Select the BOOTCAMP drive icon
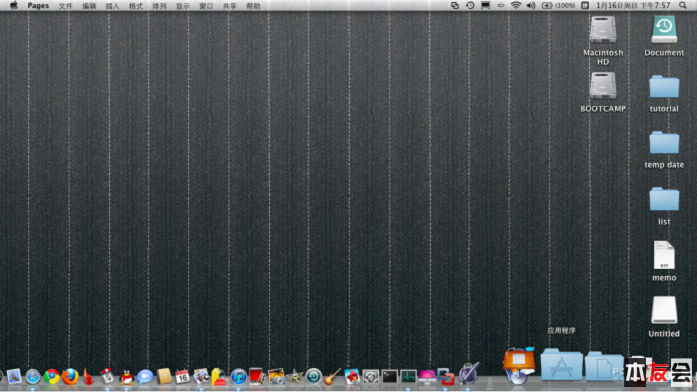The width and height of the screenshot is (697, 392). 603,85
